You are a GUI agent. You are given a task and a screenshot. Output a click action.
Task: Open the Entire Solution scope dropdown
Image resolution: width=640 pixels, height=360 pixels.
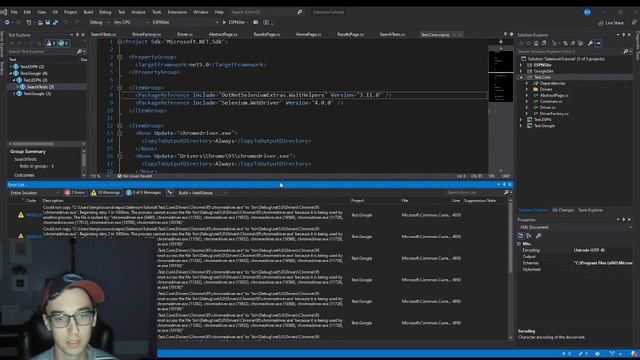(34, 193)
